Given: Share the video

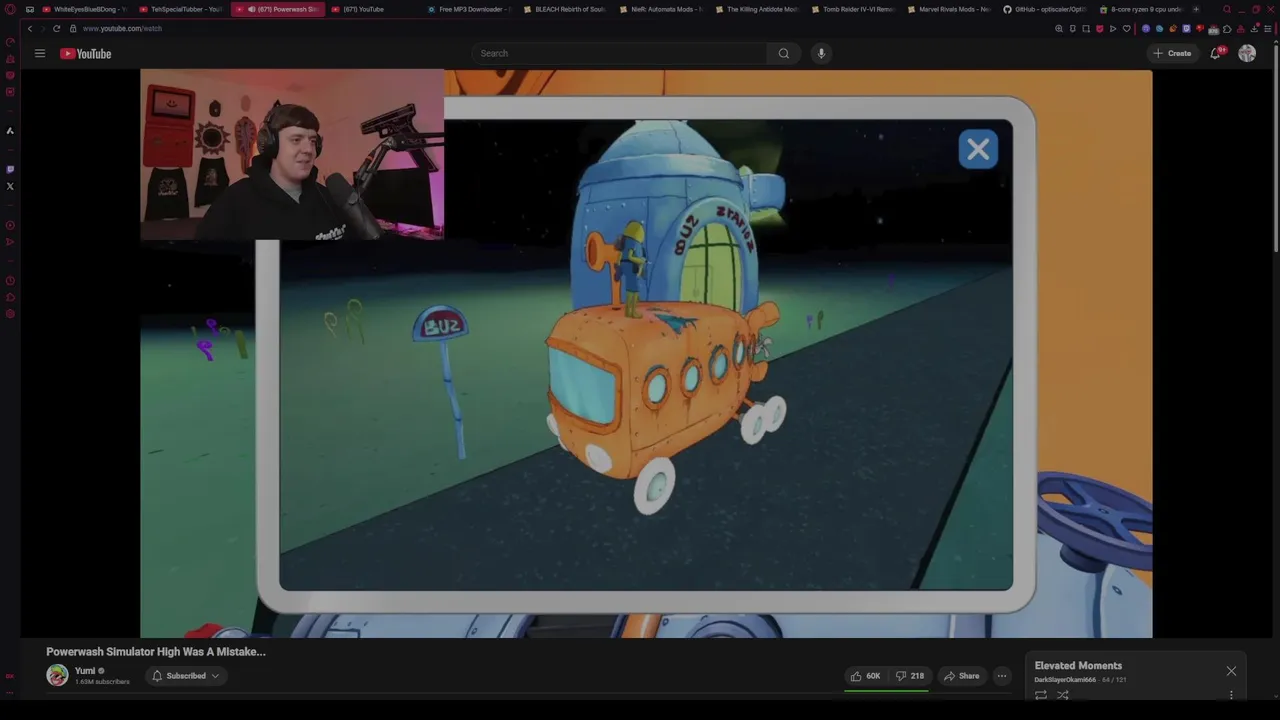Looking at the screenshot, I should click(x=961, y=676).
